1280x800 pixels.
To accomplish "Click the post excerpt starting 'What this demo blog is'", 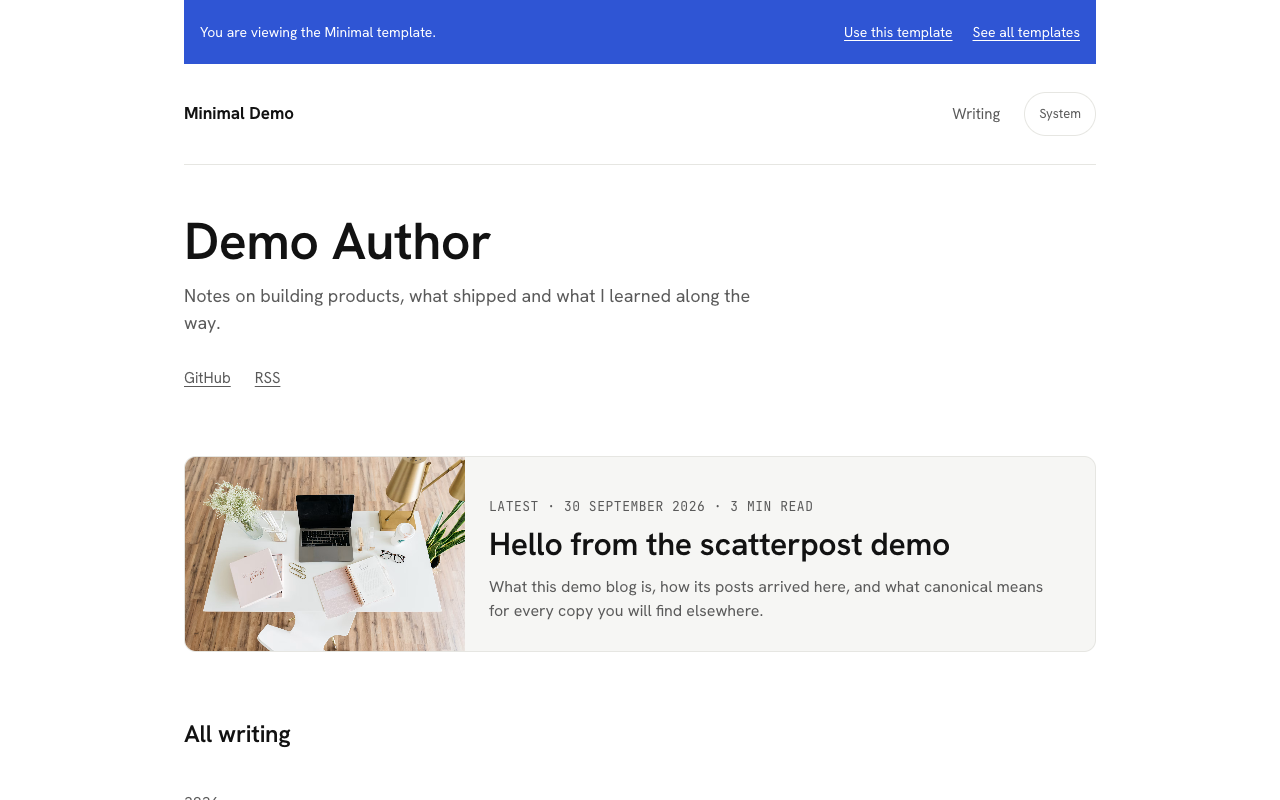I will pyautogui.click(x=766, y=598).
